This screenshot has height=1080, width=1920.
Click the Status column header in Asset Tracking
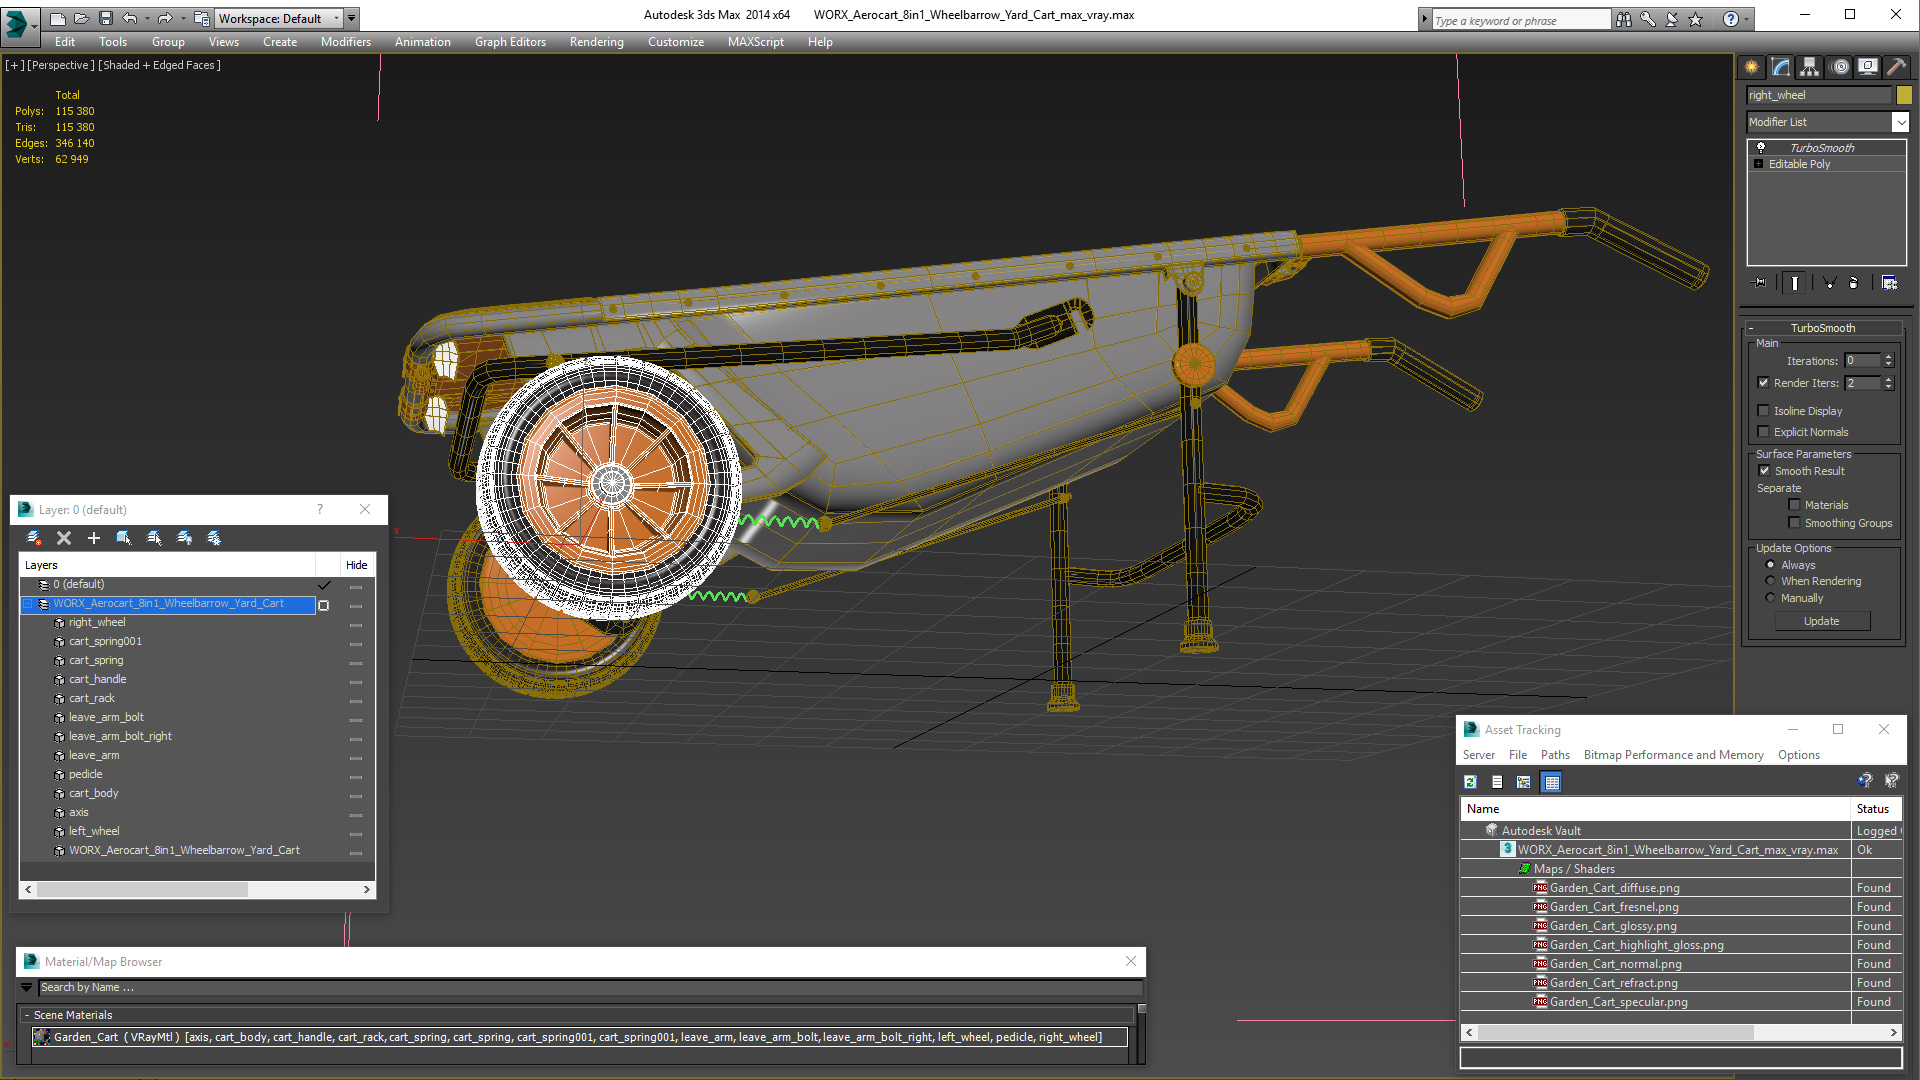coord(1876,809)
